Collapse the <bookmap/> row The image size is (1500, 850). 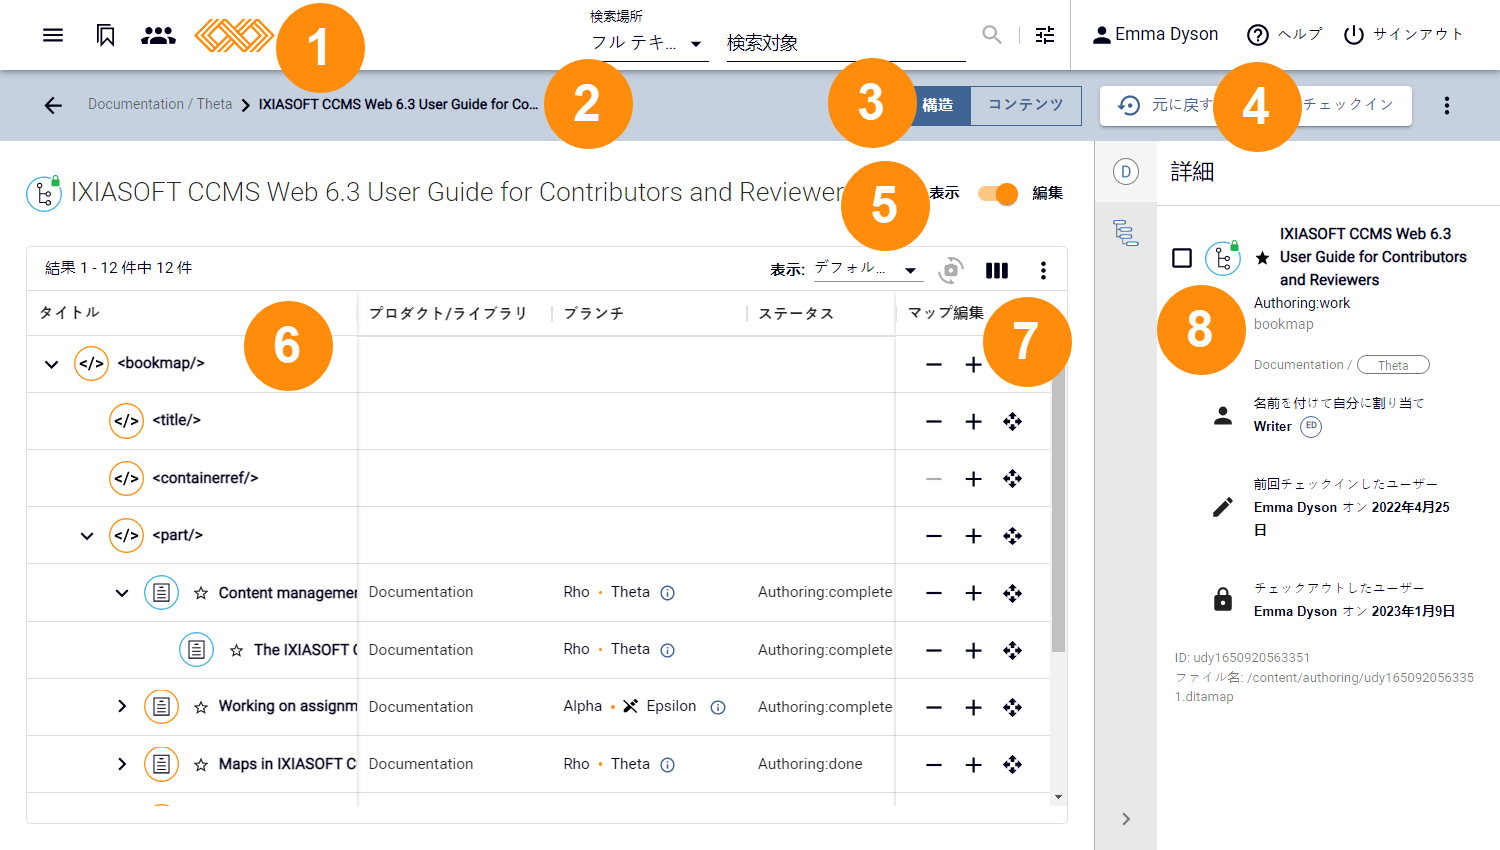(52, 364)
